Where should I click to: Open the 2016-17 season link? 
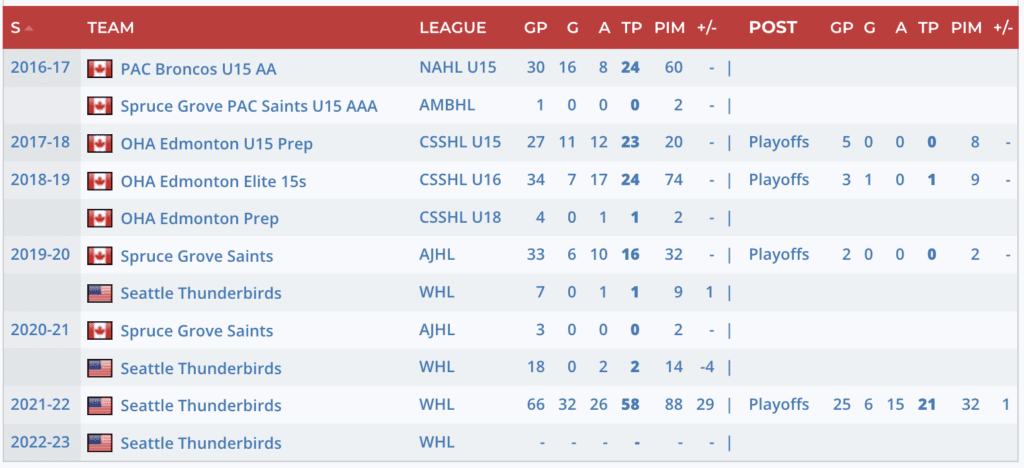(x=40, y=68)
